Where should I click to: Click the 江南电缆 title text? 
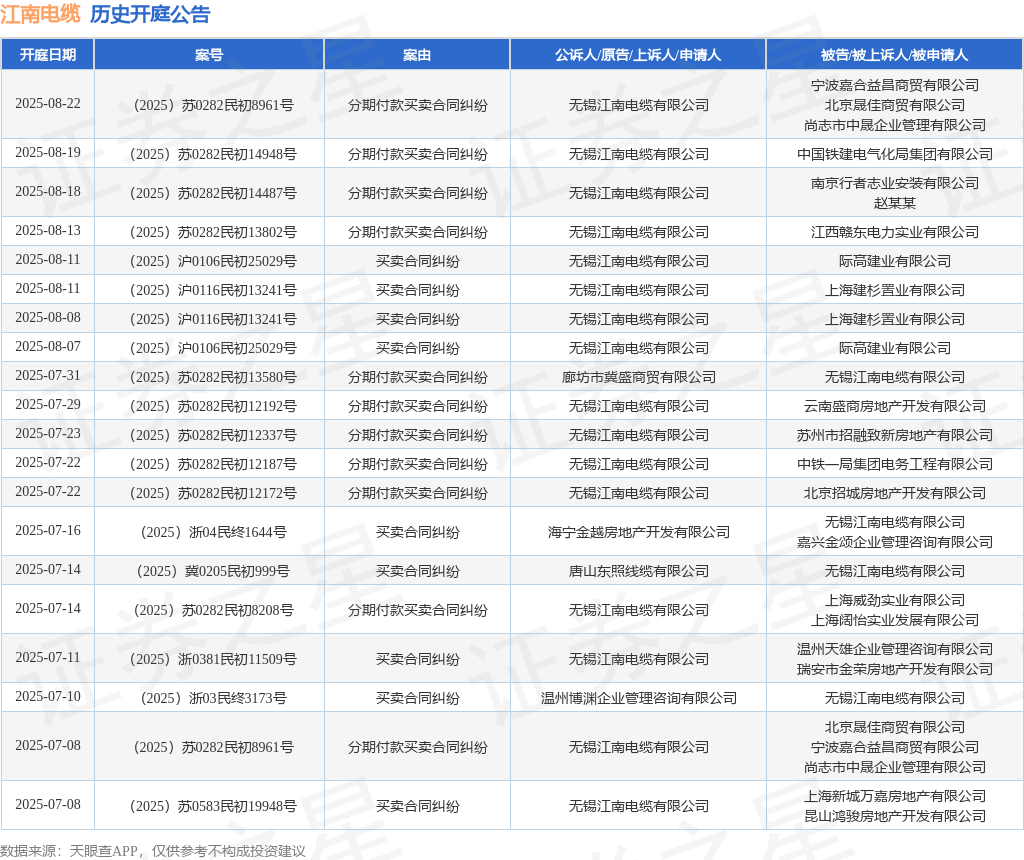tap(40, 14)
